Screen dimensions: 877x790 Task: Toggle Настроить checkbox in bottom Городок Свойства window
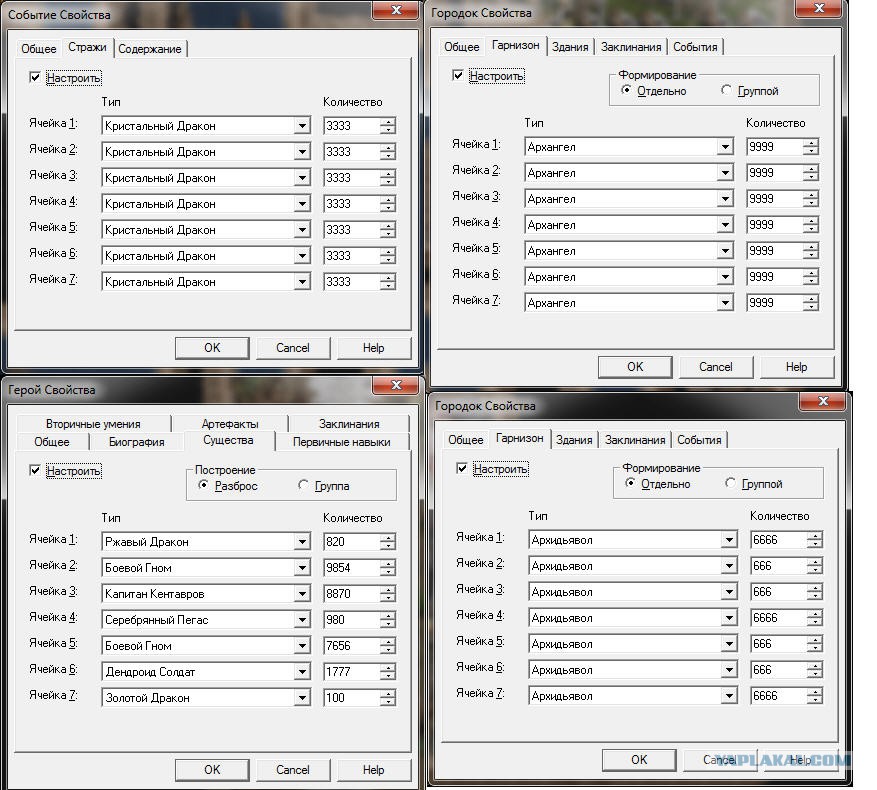tap(462, 468)
